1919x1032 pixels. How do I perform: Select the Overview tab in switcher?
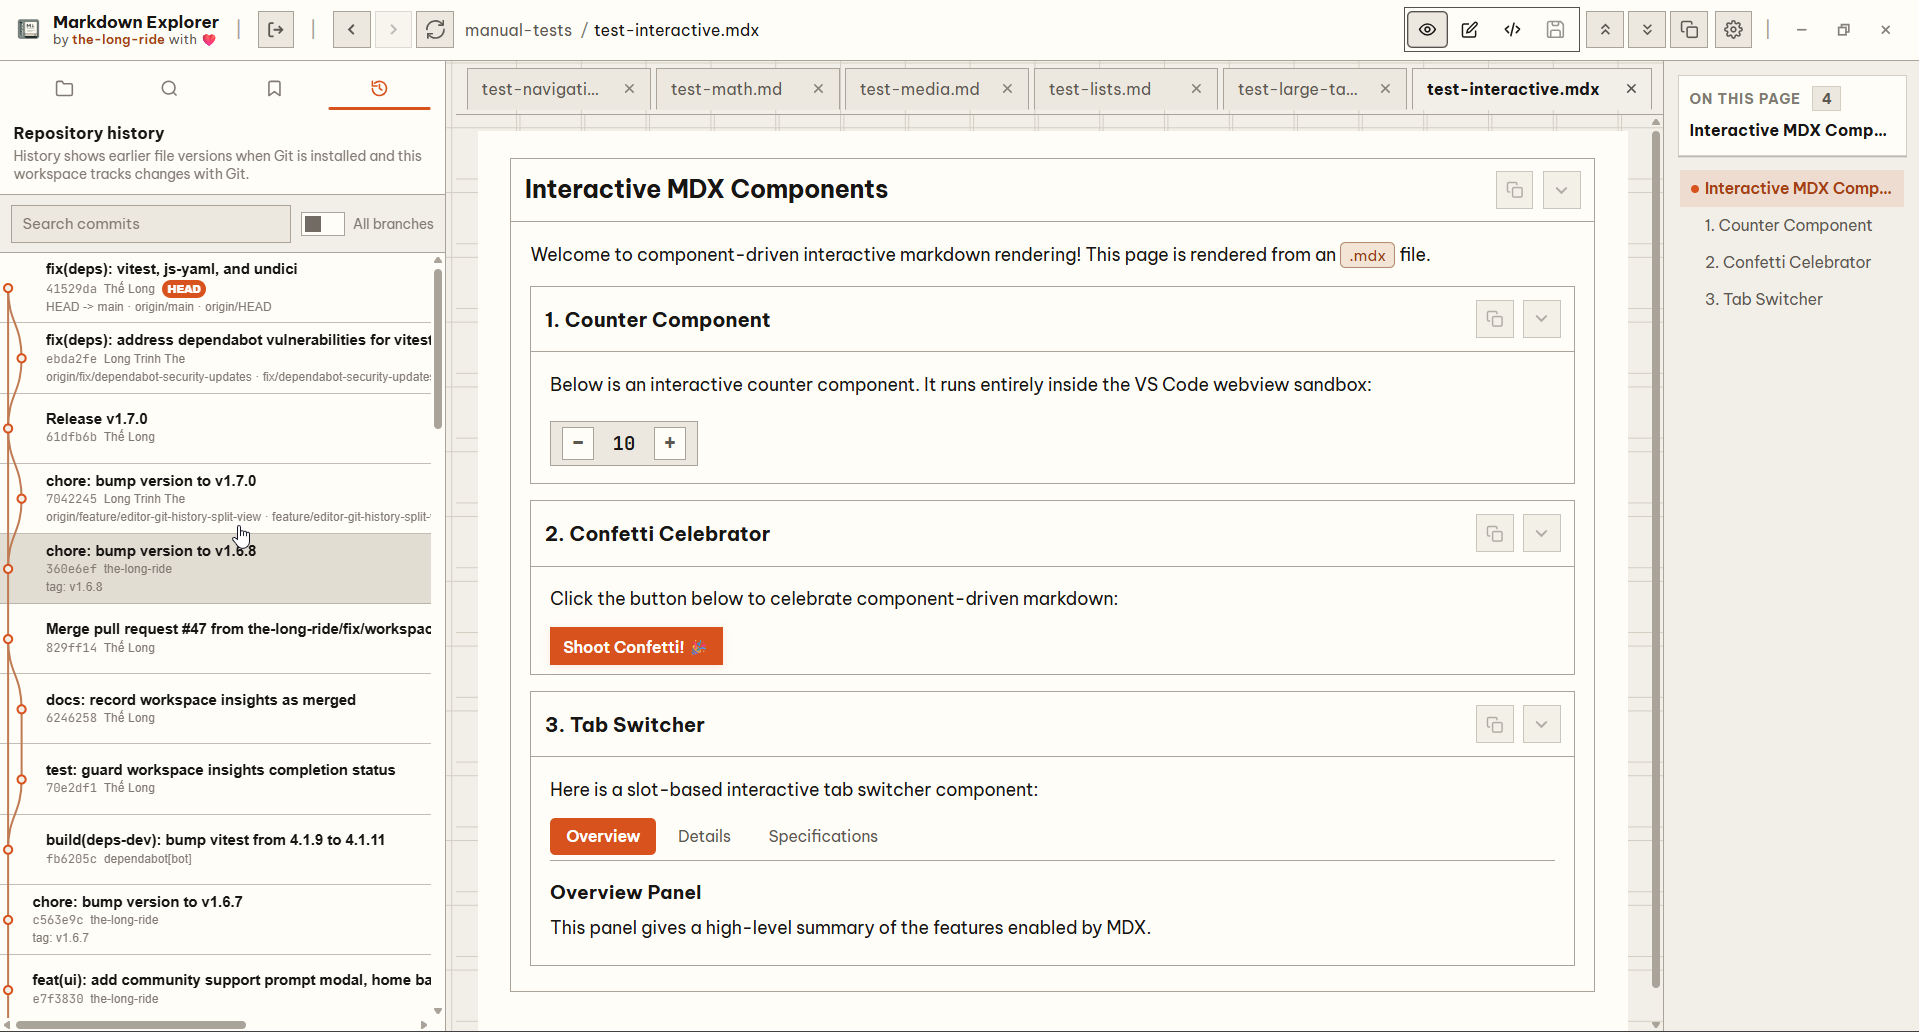(x=603, y=836)
